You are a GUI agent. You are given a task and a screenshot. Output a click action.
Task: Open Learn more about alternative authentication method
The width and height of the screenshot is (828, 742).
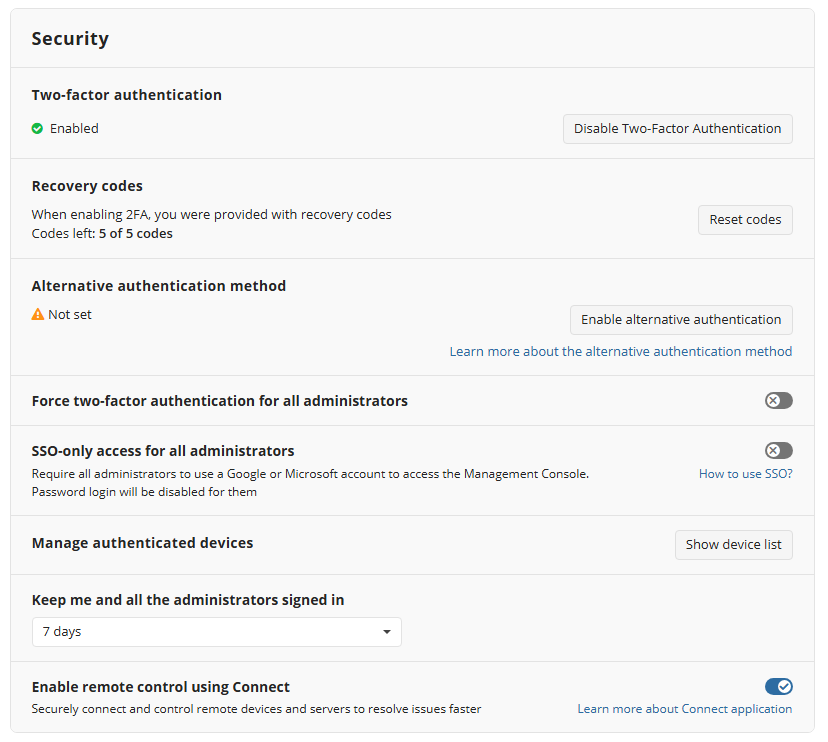(620, 351)
